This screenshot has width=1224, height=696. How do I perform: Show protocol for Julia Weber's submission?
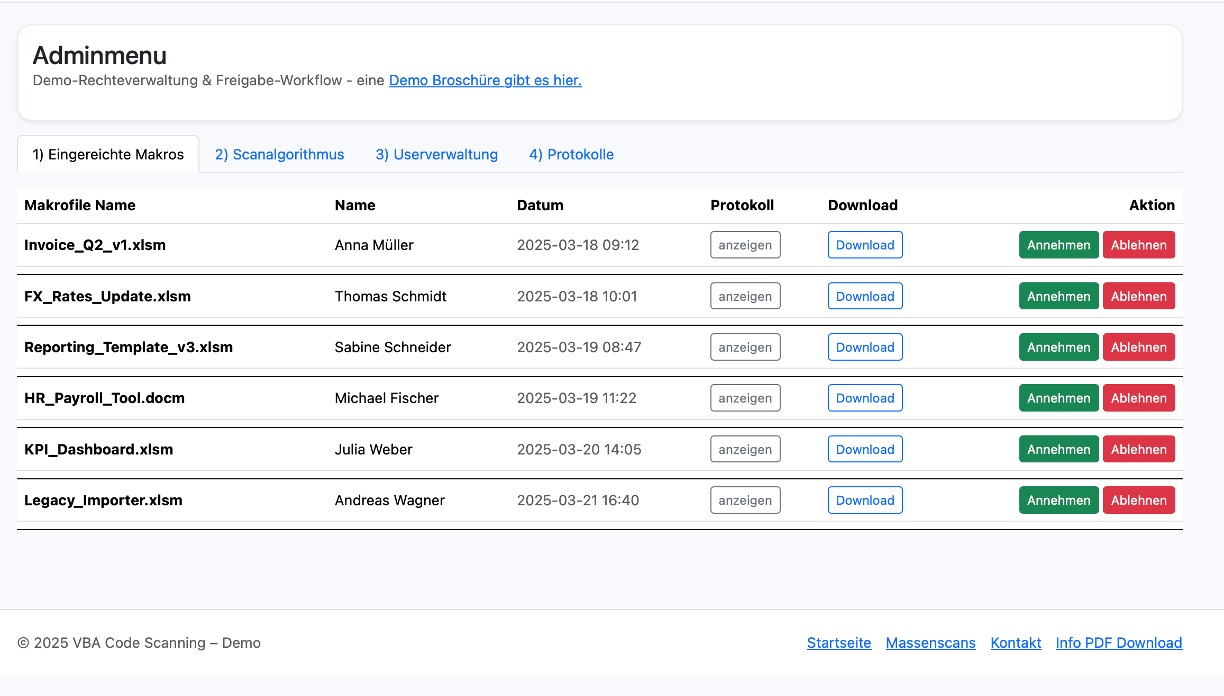click(x=745, y=449)
